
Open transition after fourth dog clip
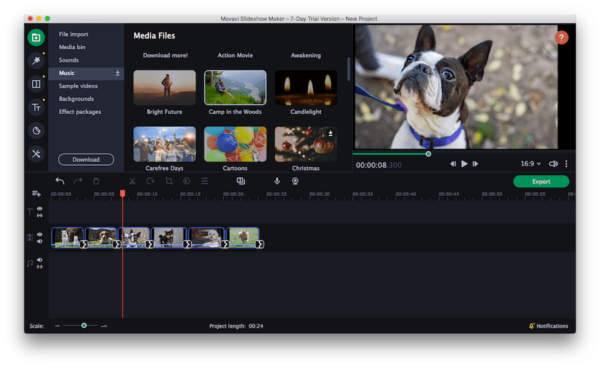[x=187, y=244]
